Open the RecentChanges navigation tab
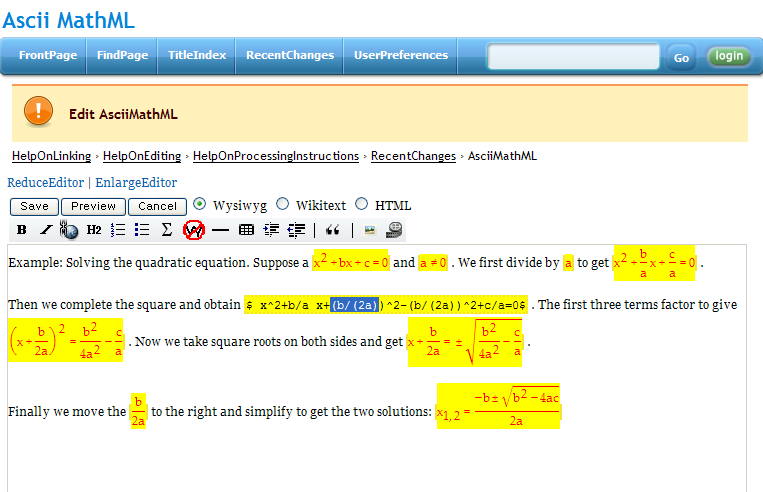Screen dimensions: 763x492 pyautogui.click(x=289, y=56)
